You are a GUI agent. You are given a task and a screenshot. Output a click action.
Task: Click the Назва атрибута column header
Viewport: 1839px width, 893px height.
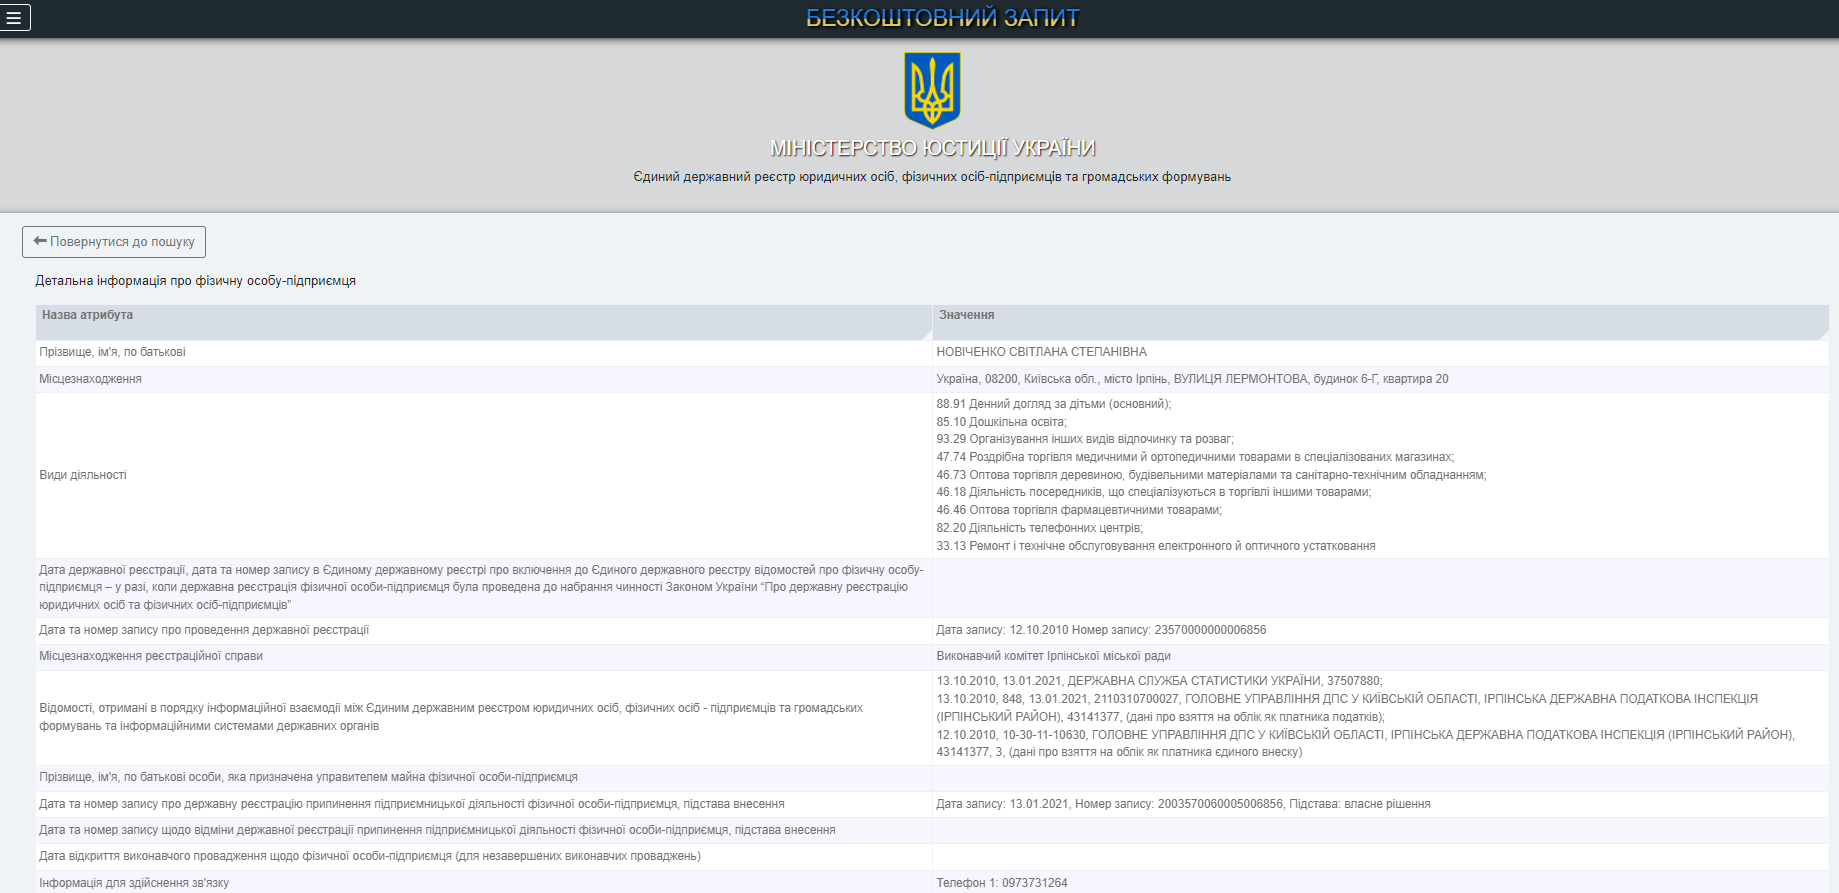[87, 315]
